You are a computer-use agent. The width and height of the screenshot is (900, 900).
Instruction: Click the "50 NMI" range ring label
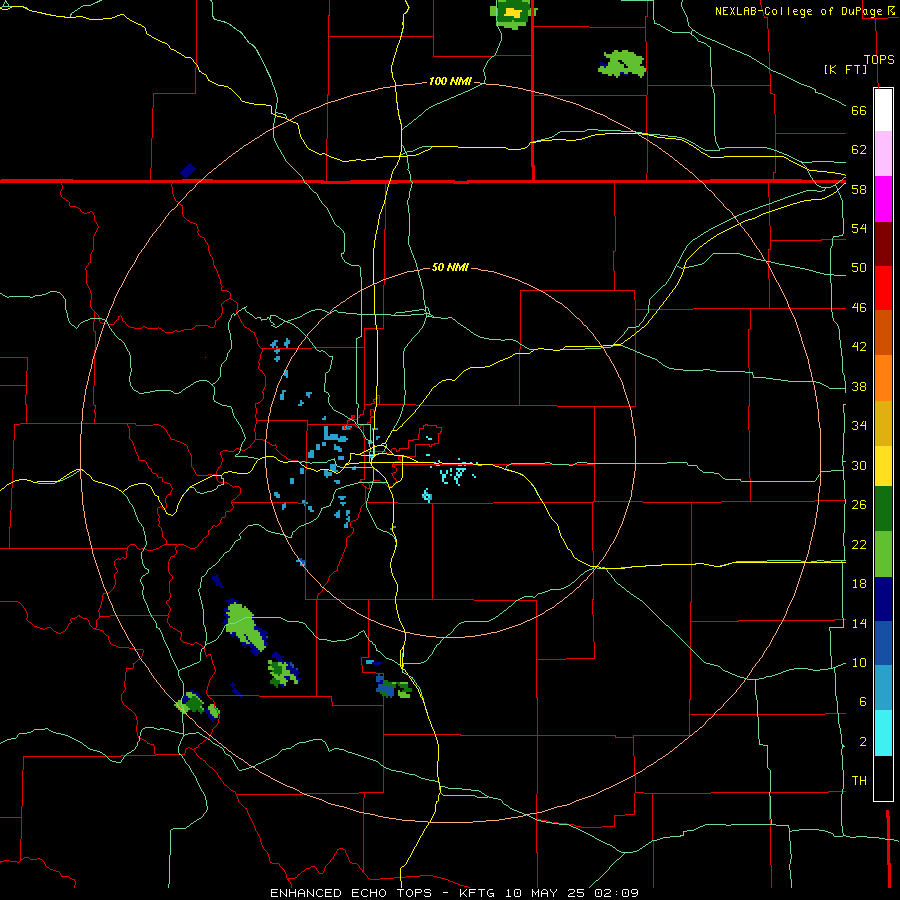450,267
